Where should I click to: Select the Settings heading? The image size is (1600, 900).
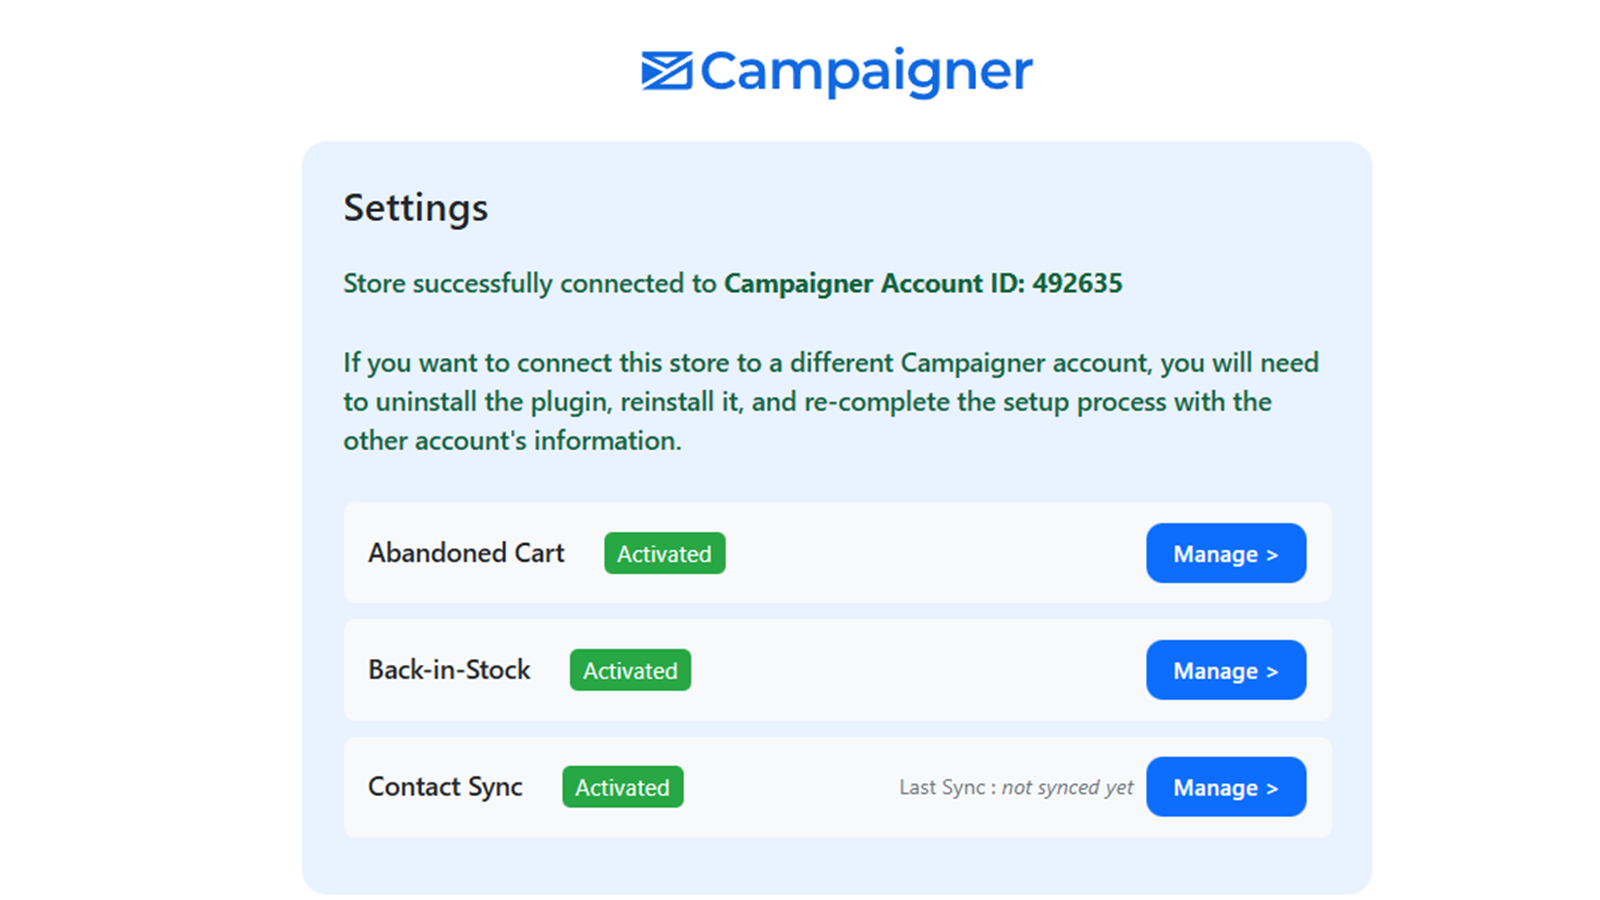tap(416, 208)
